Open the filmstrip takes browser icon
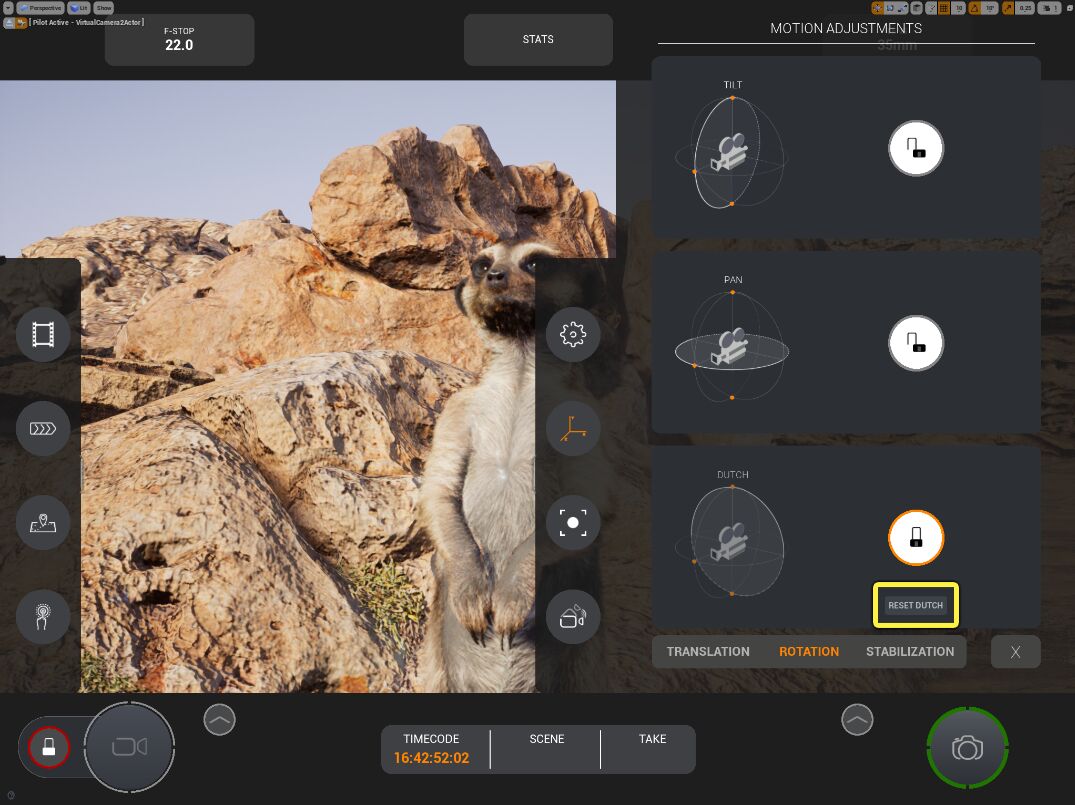Screen dimensions: 1075x805 tap(43, 334)
